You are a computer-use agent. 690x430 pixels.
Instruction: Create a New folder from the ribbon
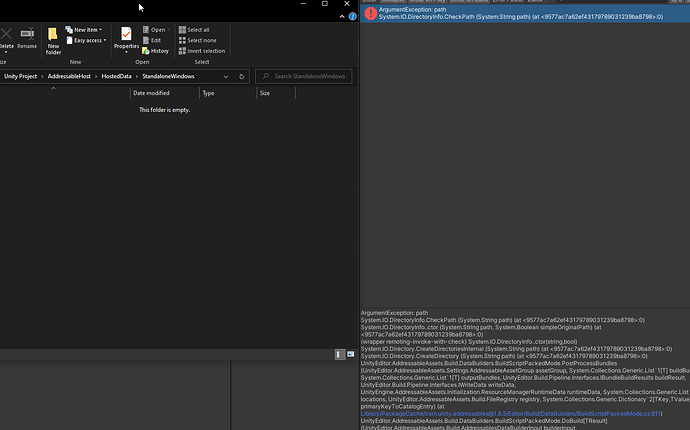tap(53, 41)
